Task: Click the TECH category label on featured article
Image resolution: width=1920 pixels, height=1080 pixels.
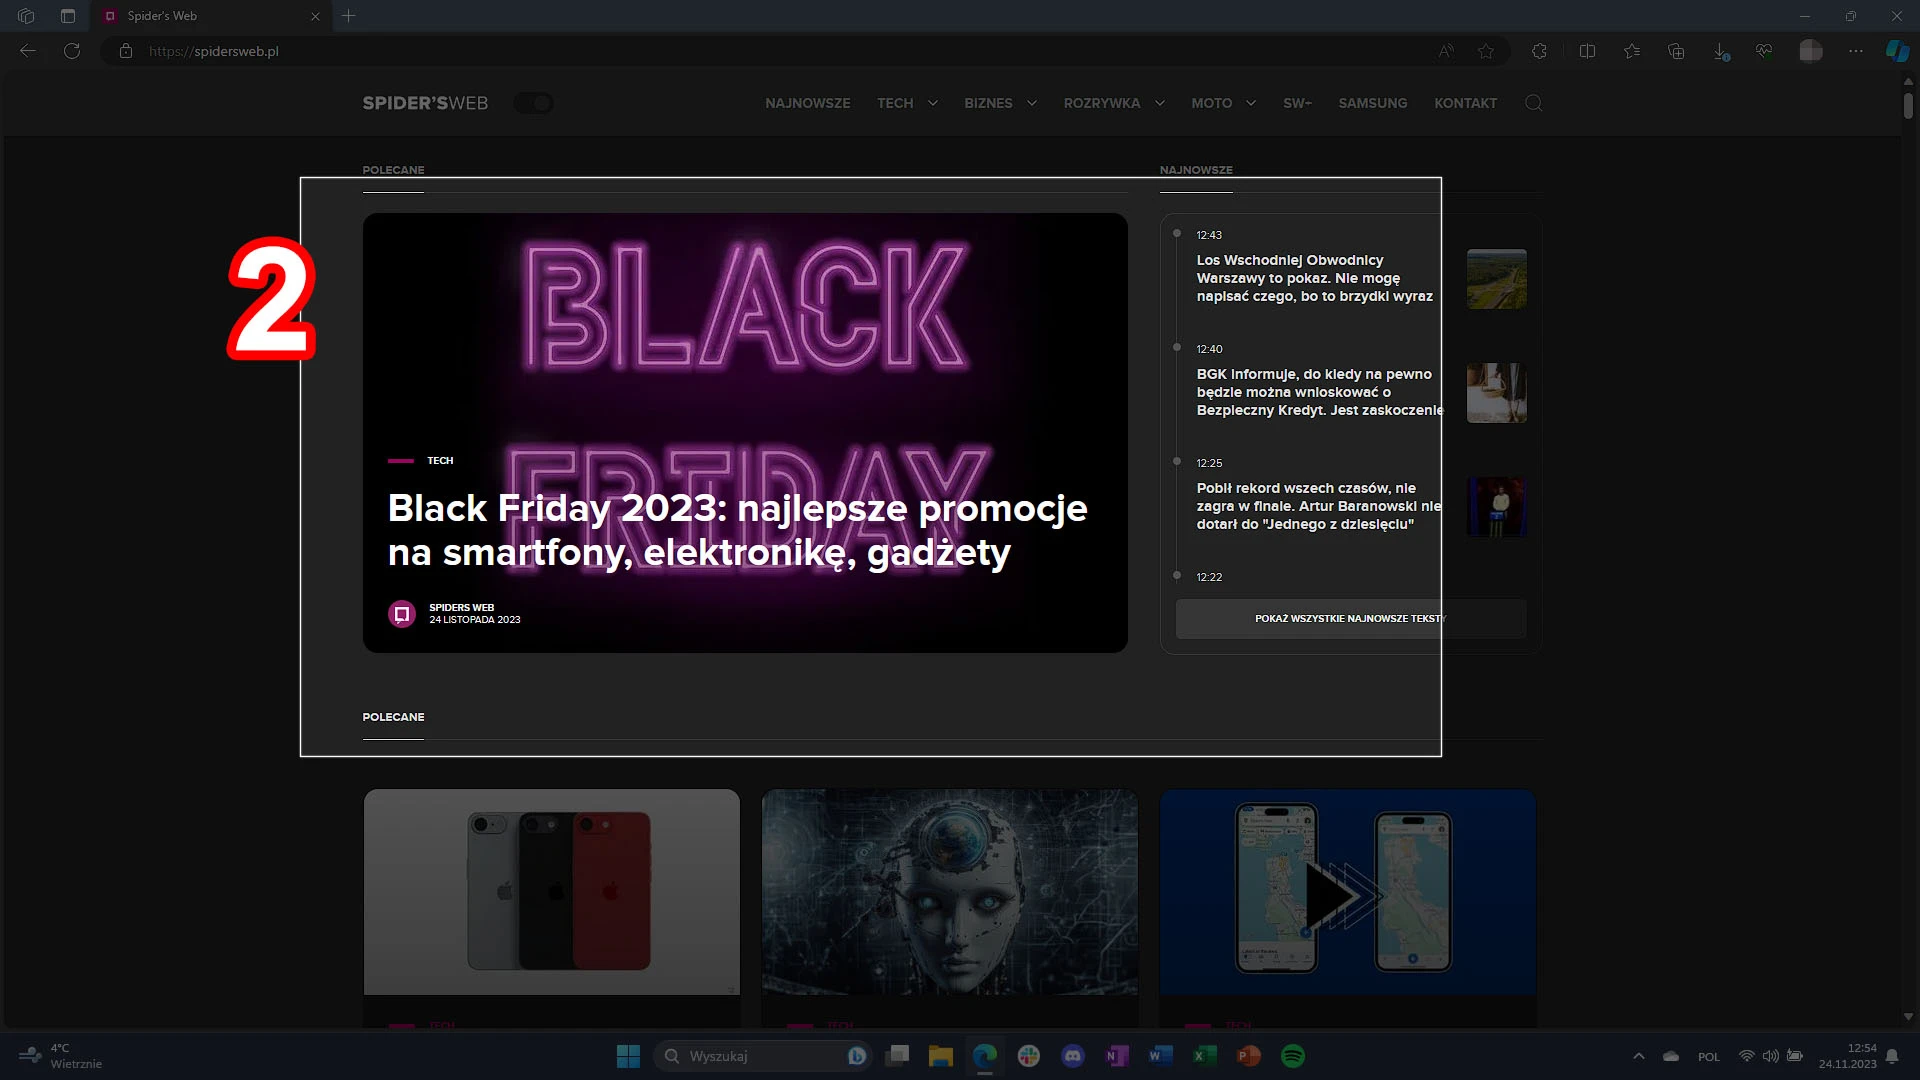Action: click(x=440, y=461)
